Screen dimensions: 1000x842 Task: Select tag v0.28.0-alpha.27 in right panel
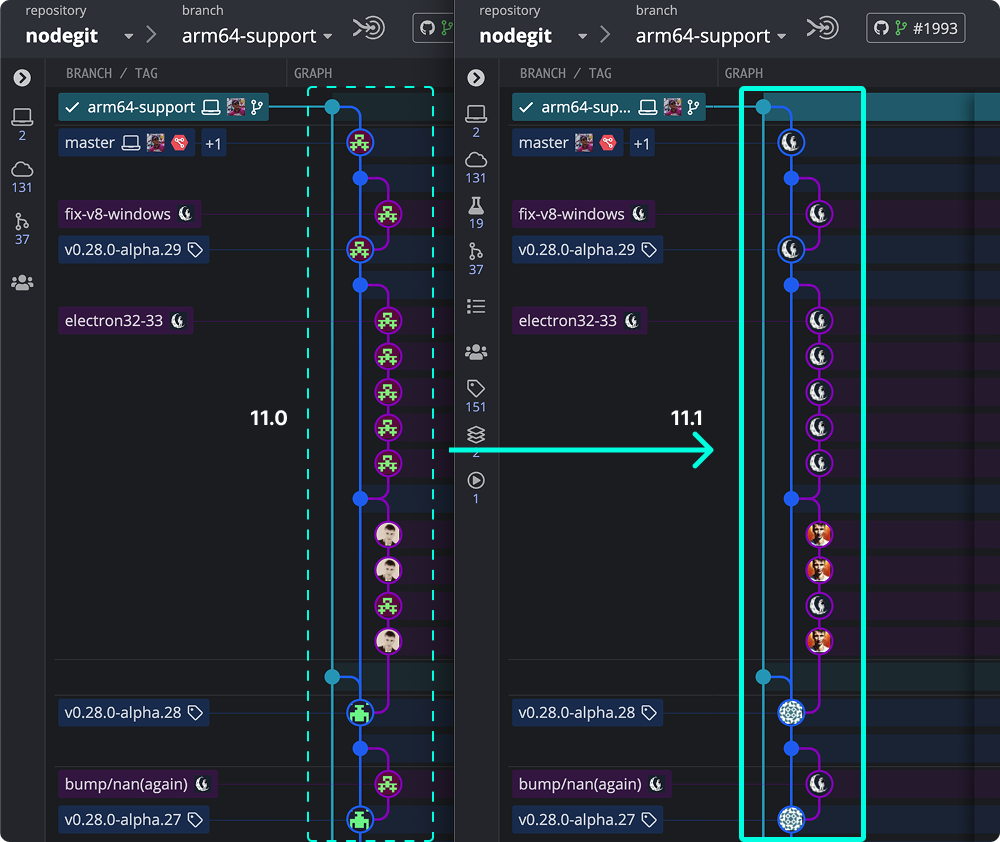click(x=587, y=820)
